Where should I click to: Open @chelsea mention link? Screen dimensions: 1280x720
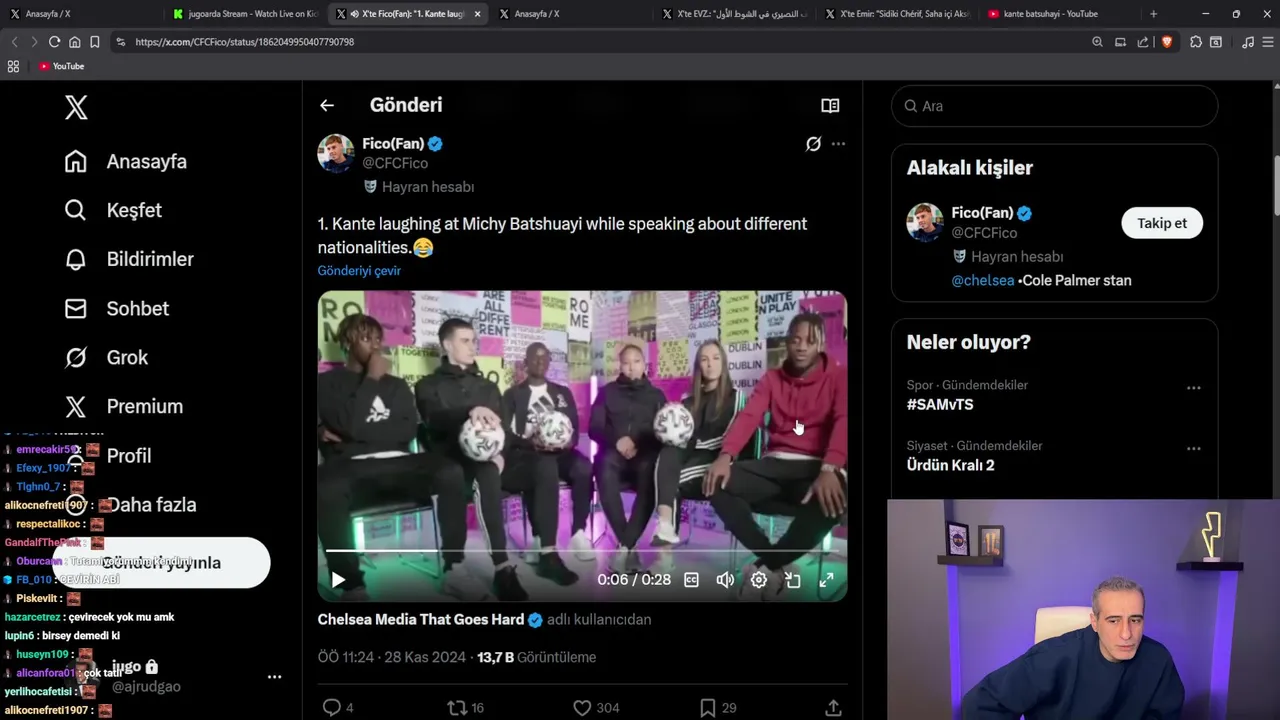pos(982,281)
